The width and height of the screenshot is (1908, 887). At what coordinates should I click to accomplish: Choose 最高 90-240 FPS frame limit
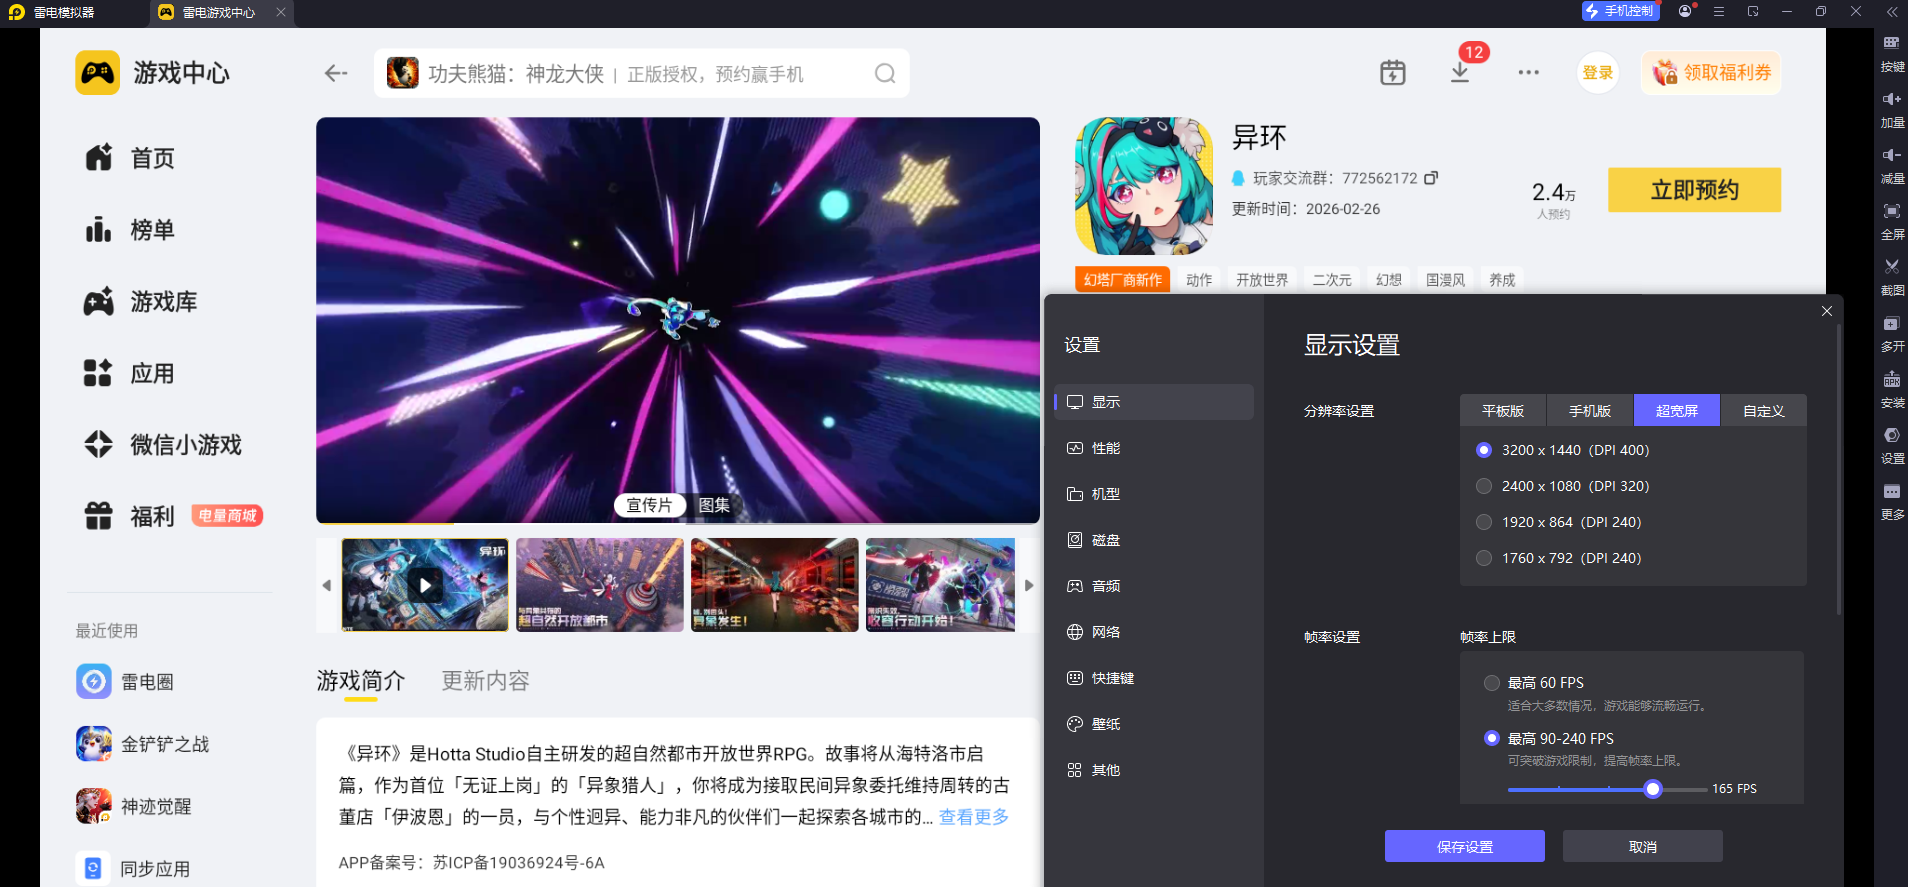pos(1492,738)
